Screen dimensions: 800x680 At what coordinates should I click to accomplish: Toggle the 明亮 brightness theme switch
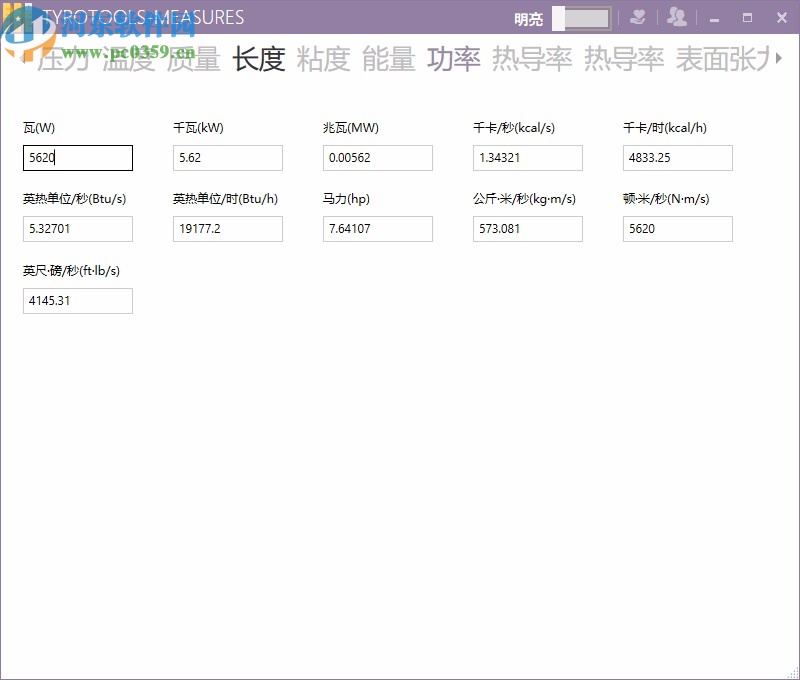click(x=584, y=18)
